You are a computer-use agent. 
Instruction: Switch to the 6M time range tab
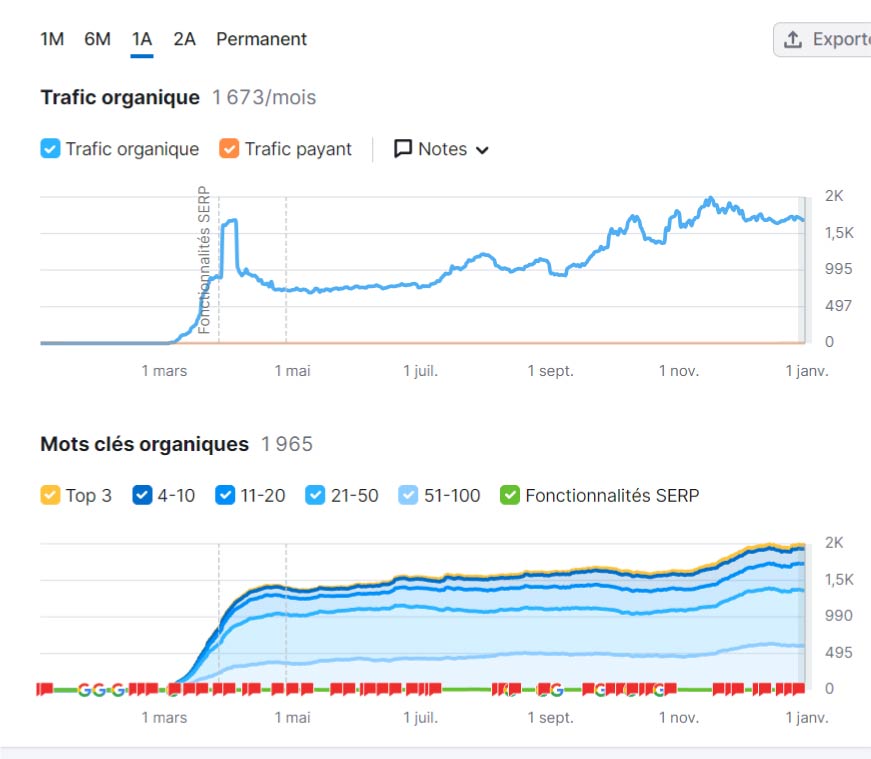(97, 39)
